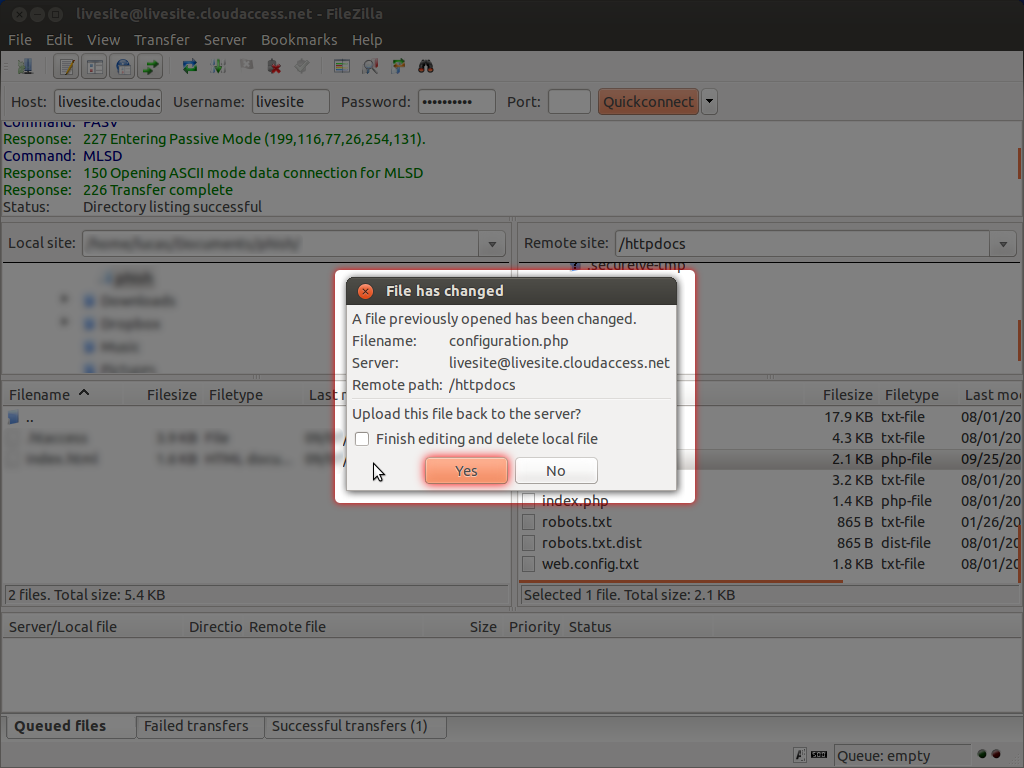The width and height of the screenshot is (1024, 768).
Task: Open the Quickconnect history dropdown arrow
Action: tap(709, 102)
